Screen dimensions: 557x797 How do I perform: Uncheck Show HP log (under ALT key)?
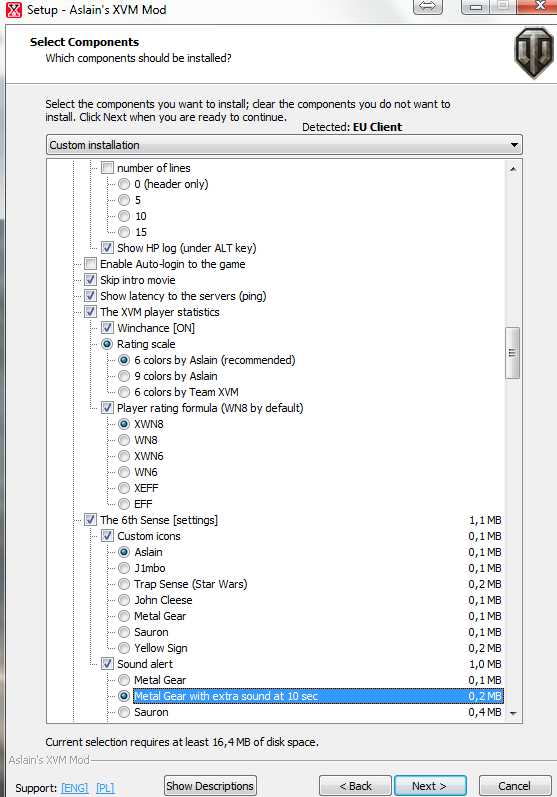tap(107, 248)
